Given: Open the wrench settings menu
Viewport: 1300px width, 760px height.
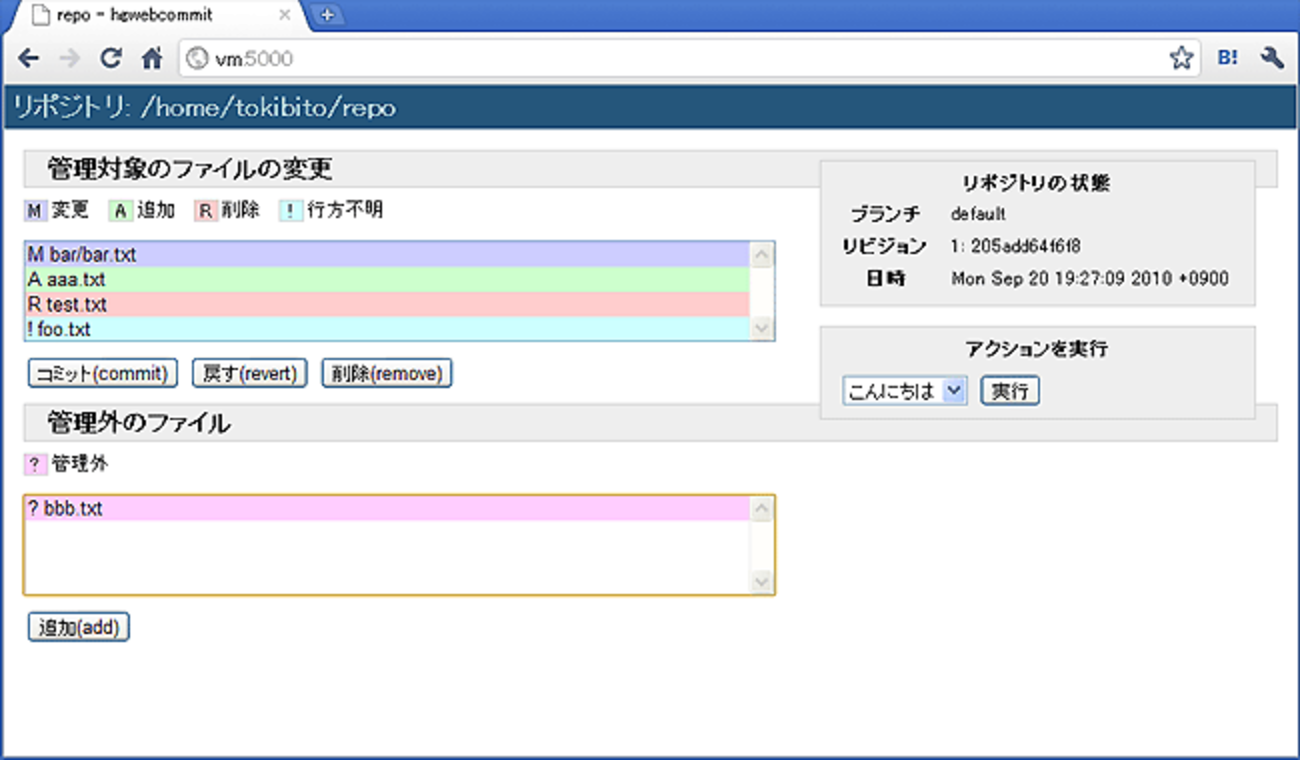Looking at the screenshot, I should click(1272, 59).
